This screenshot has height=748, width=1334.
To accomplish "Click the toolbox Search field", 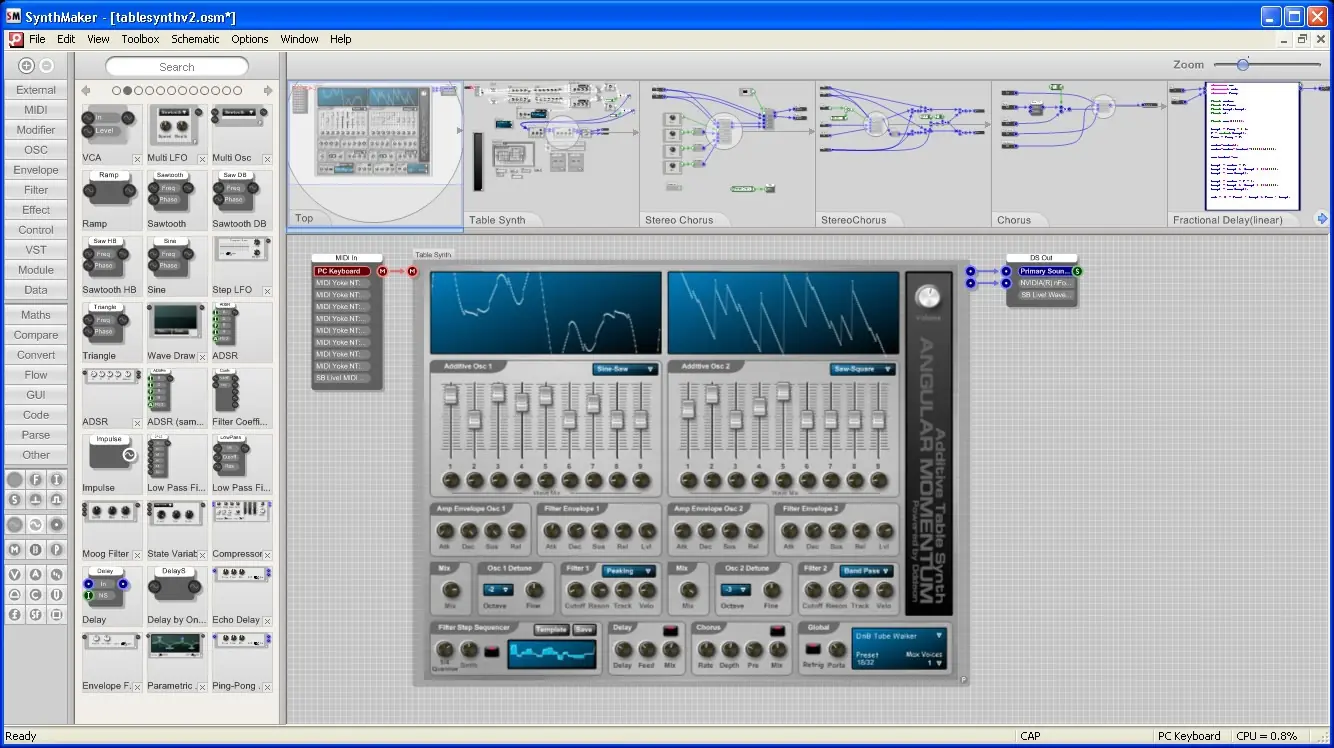I will tap(177, 67).
